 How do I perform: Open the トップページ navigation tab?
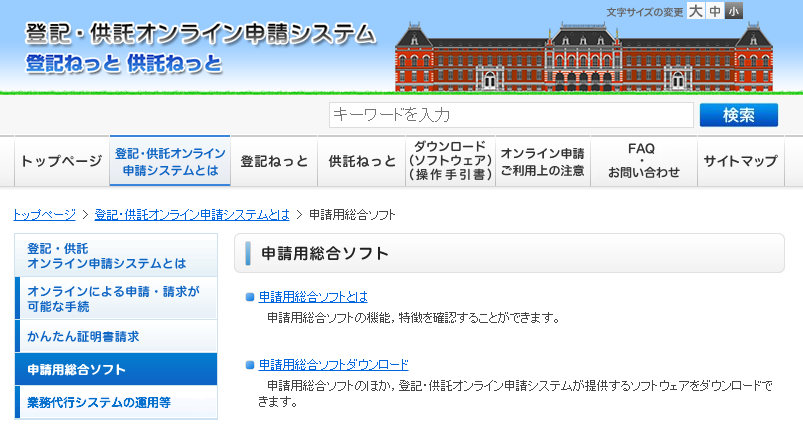(x=61, y=161)
